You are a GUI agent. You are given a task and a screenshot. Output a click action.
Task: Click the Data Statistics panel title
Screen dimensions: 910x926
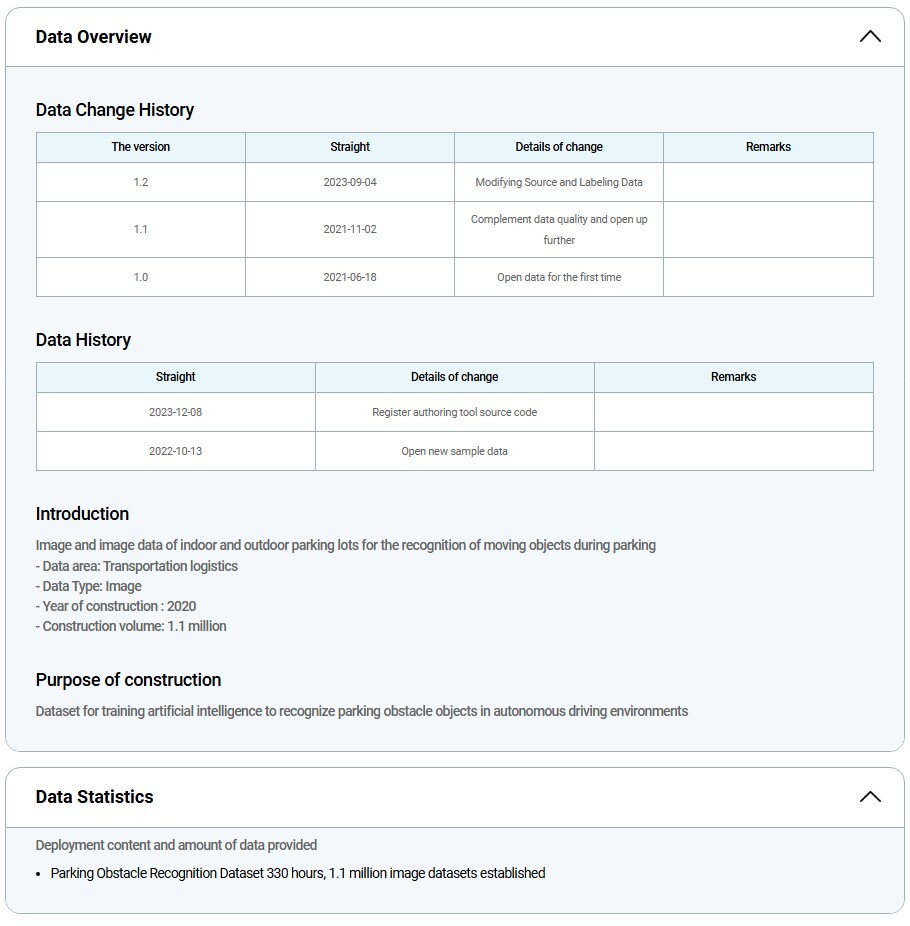tap(95, 797)
